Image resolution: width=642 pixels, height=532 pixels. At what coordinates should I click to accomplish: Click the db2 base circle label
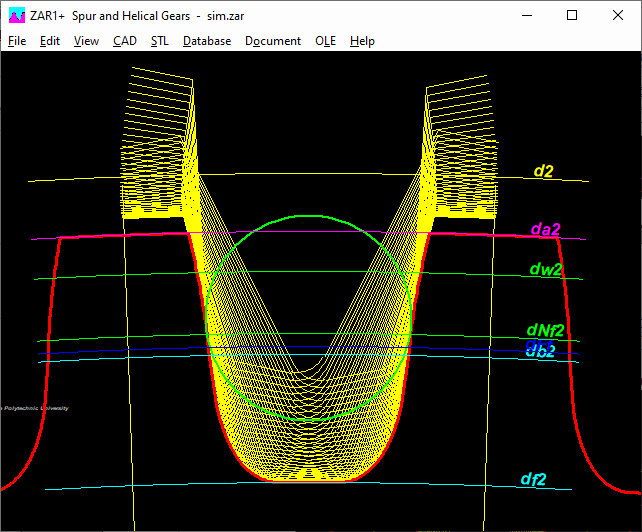[x=541, y=352]
